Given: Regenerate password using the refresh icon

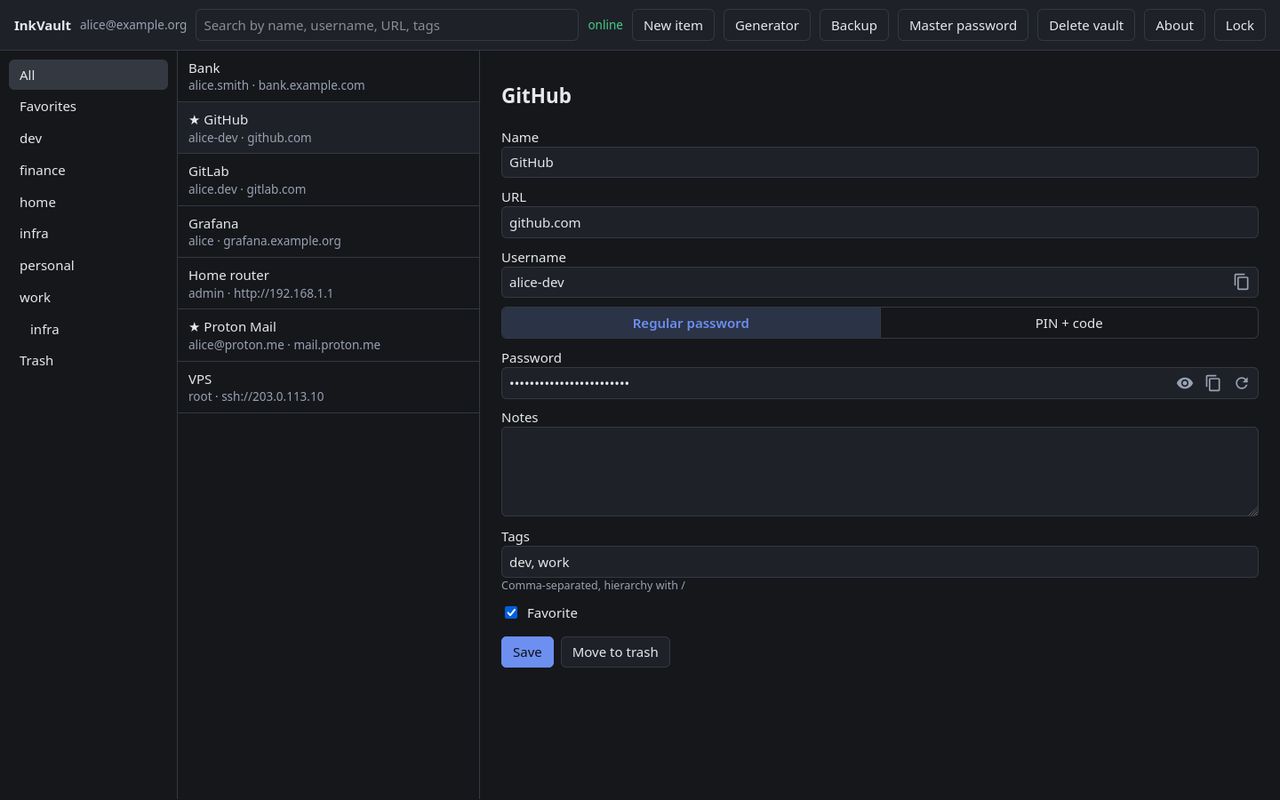Looking at the screenshot, I should 1242,383.
